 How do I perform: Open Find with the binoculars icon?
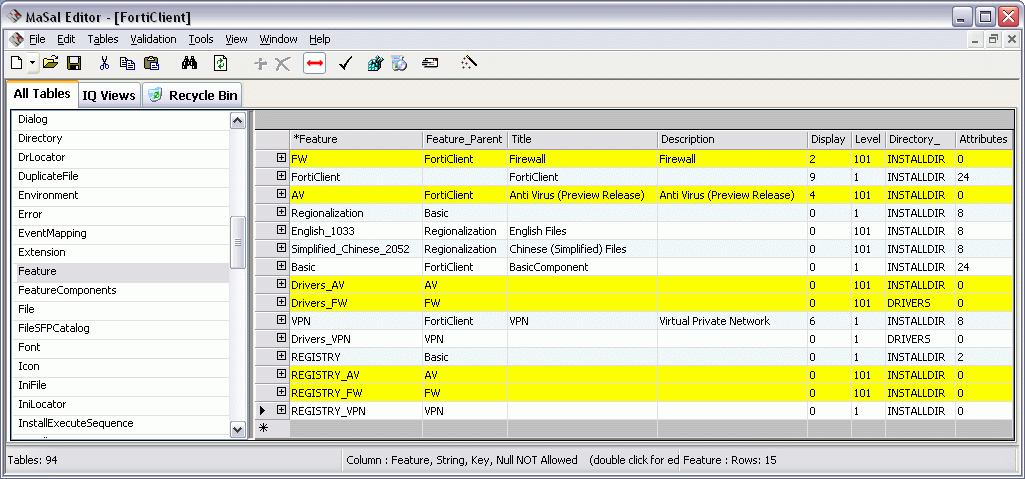[x=189, y=63]
